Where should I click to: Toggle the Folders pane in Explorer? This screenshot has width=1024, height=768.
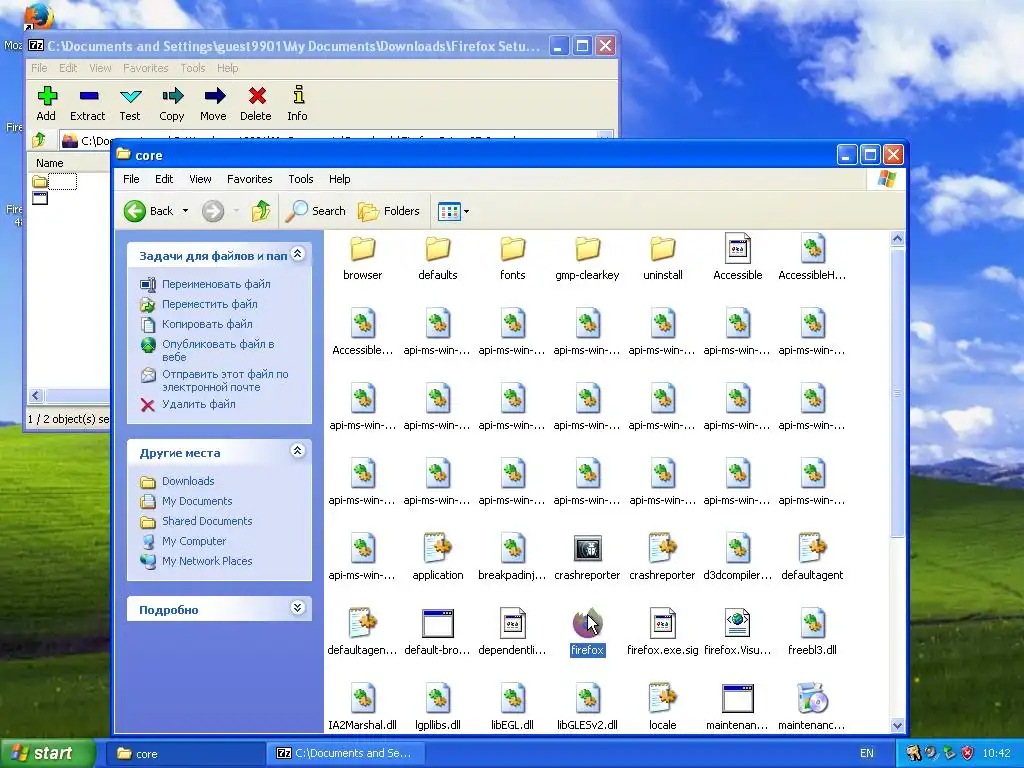pyautogui.click(x=389, y=211)
